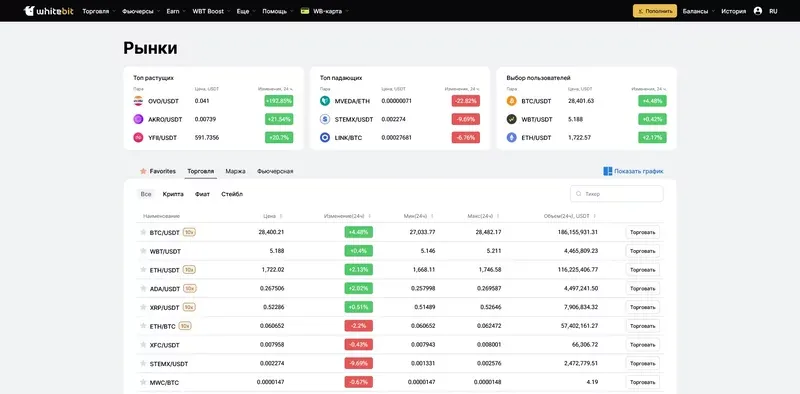Click the OVO/USDT coin icon
The height and width of the screenshot is (394, 800).
tap(138, 101)
